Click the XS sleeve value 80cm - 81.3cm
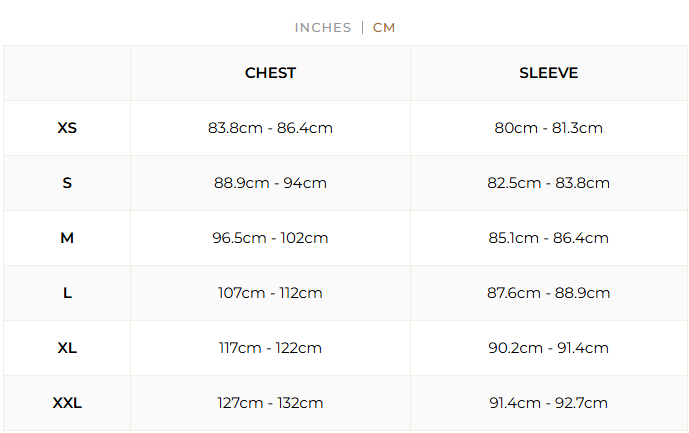Viewport: 689px width, 433px height. tap(548, 128)
